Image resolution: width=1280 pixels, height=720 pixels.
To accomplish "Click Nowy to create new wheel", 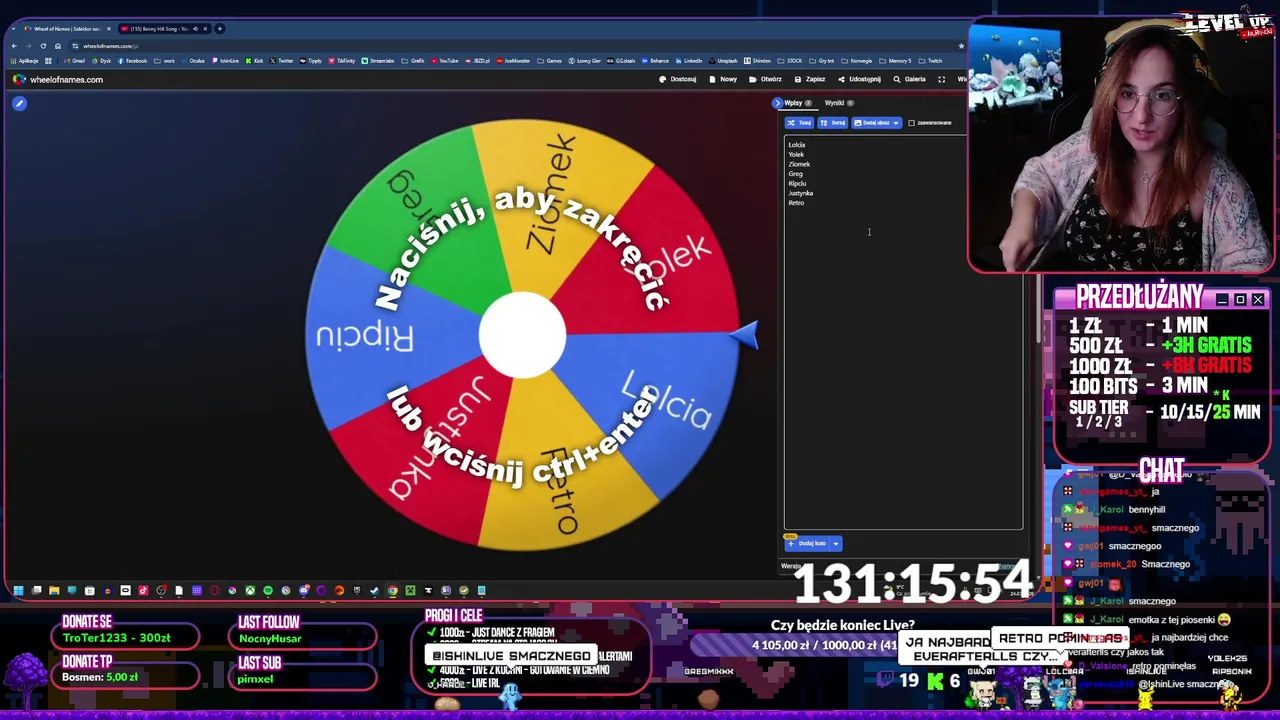I will [x=723, y=79].
